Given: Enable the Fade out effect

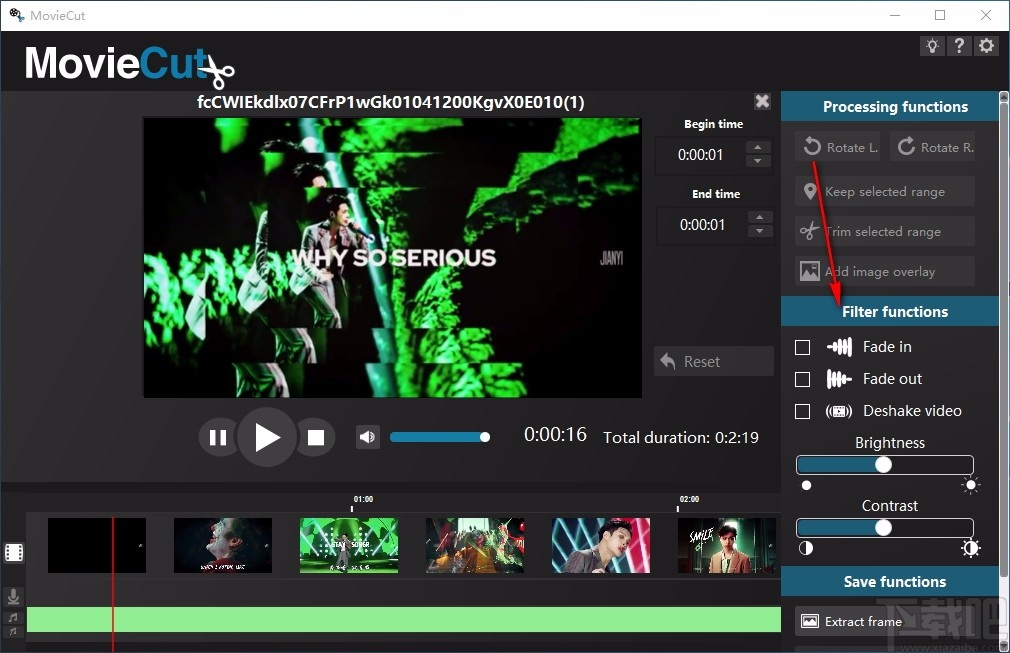Looking at the screenshot, I should point(803,379).
